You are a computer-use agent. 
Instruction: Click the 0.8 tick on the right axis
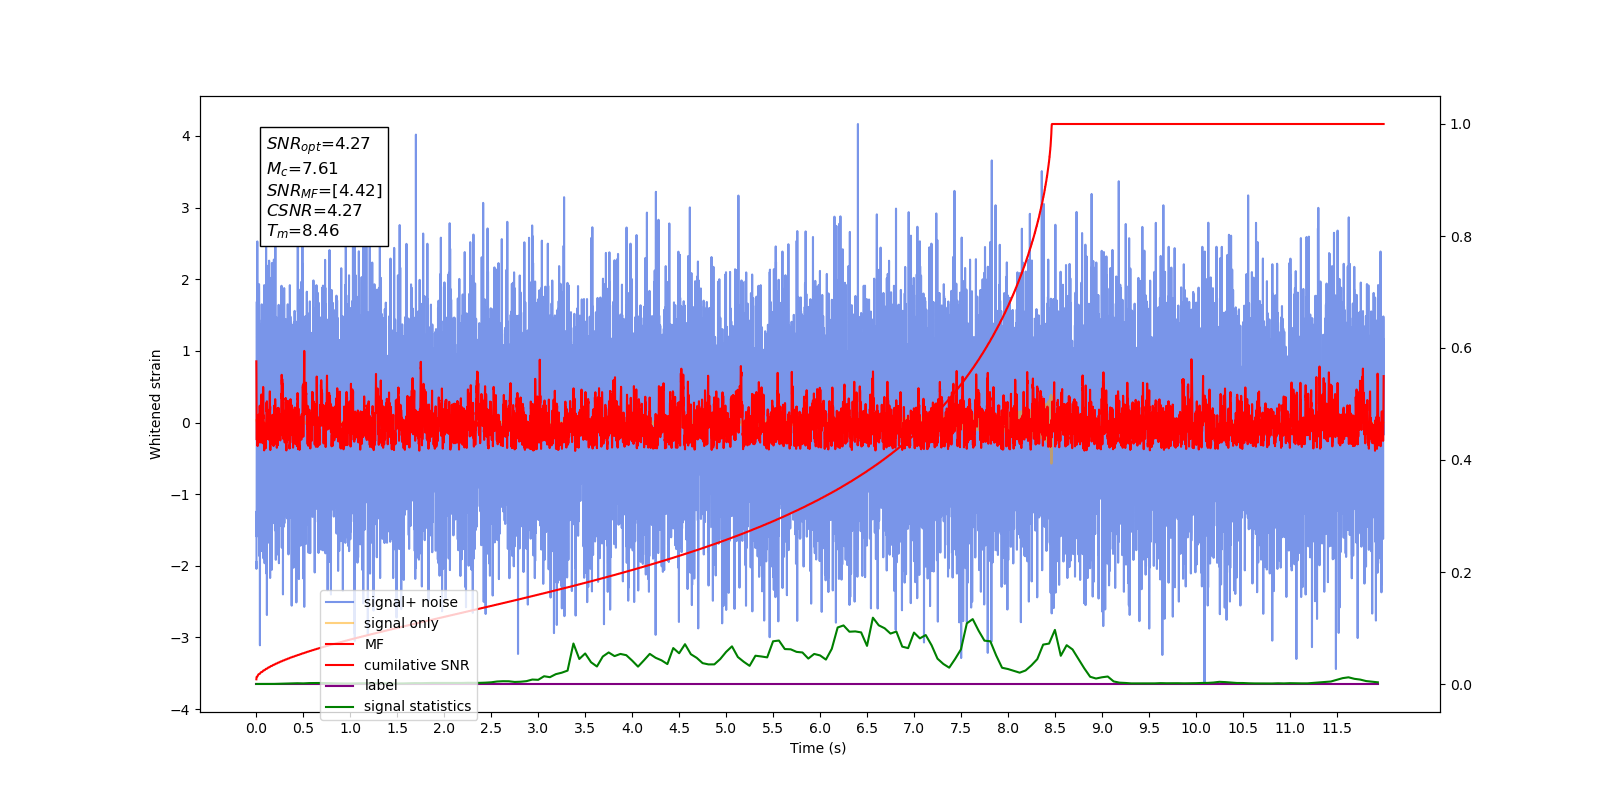[x=1460, y=237]
